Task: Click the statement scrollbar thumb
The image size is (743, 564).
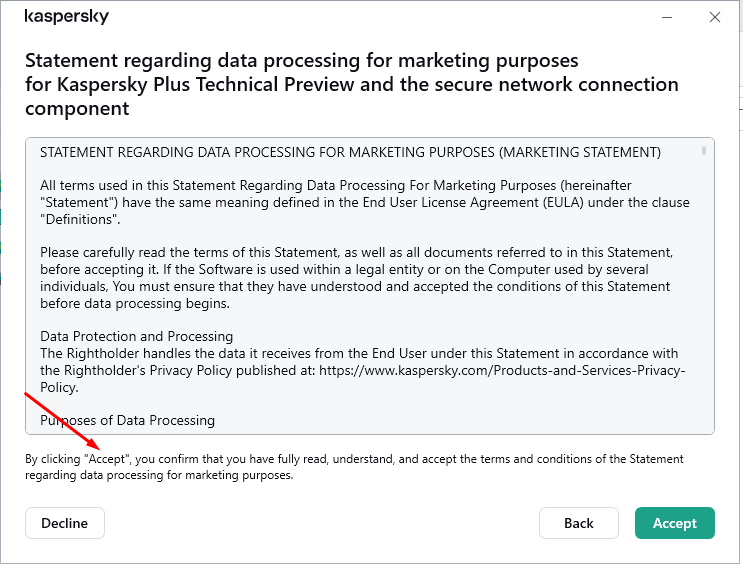Action: (704, 150)
